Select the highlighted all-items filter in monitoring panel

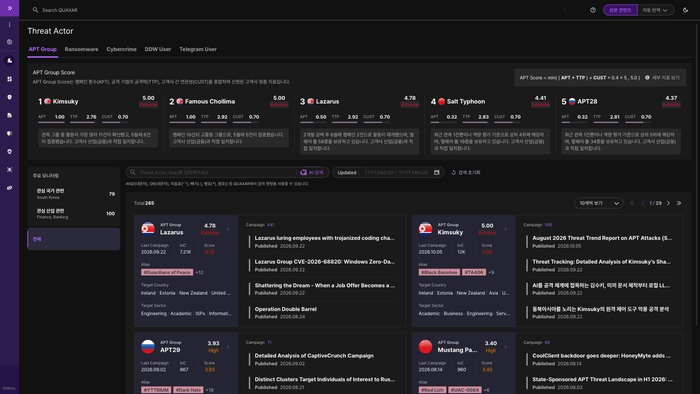[x=74, y=239]
